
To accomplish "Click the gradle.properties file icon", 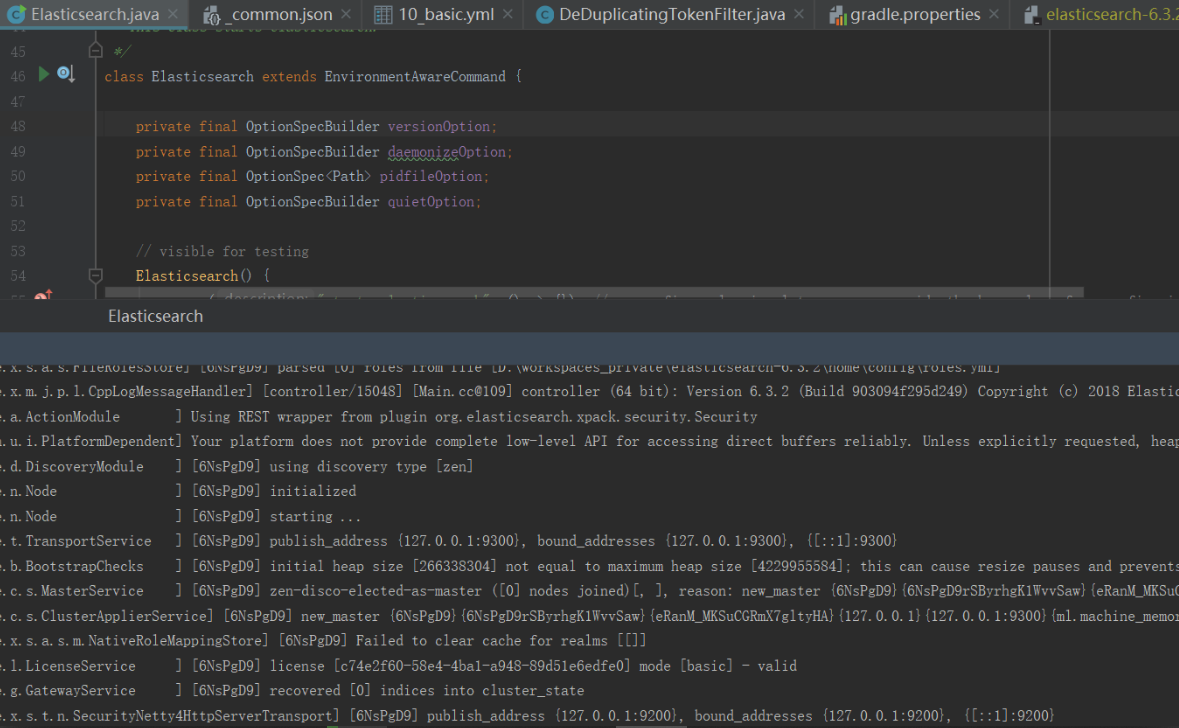I will tap(837, 15).
